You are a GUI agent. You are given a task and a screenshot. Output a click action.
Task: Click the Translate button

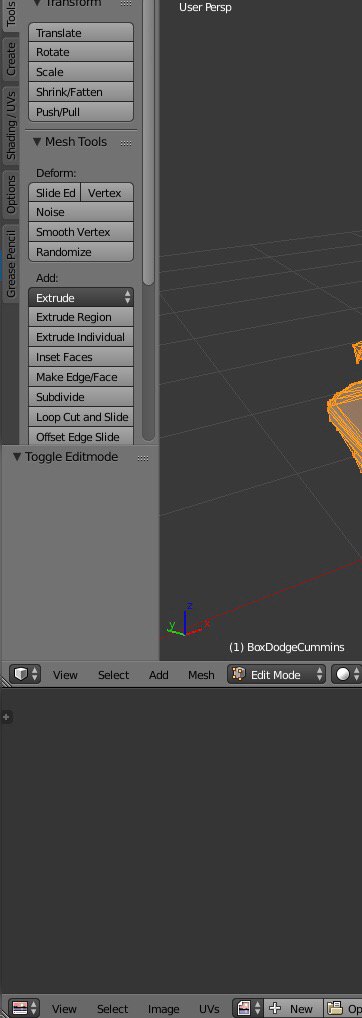tap(81, 32)
